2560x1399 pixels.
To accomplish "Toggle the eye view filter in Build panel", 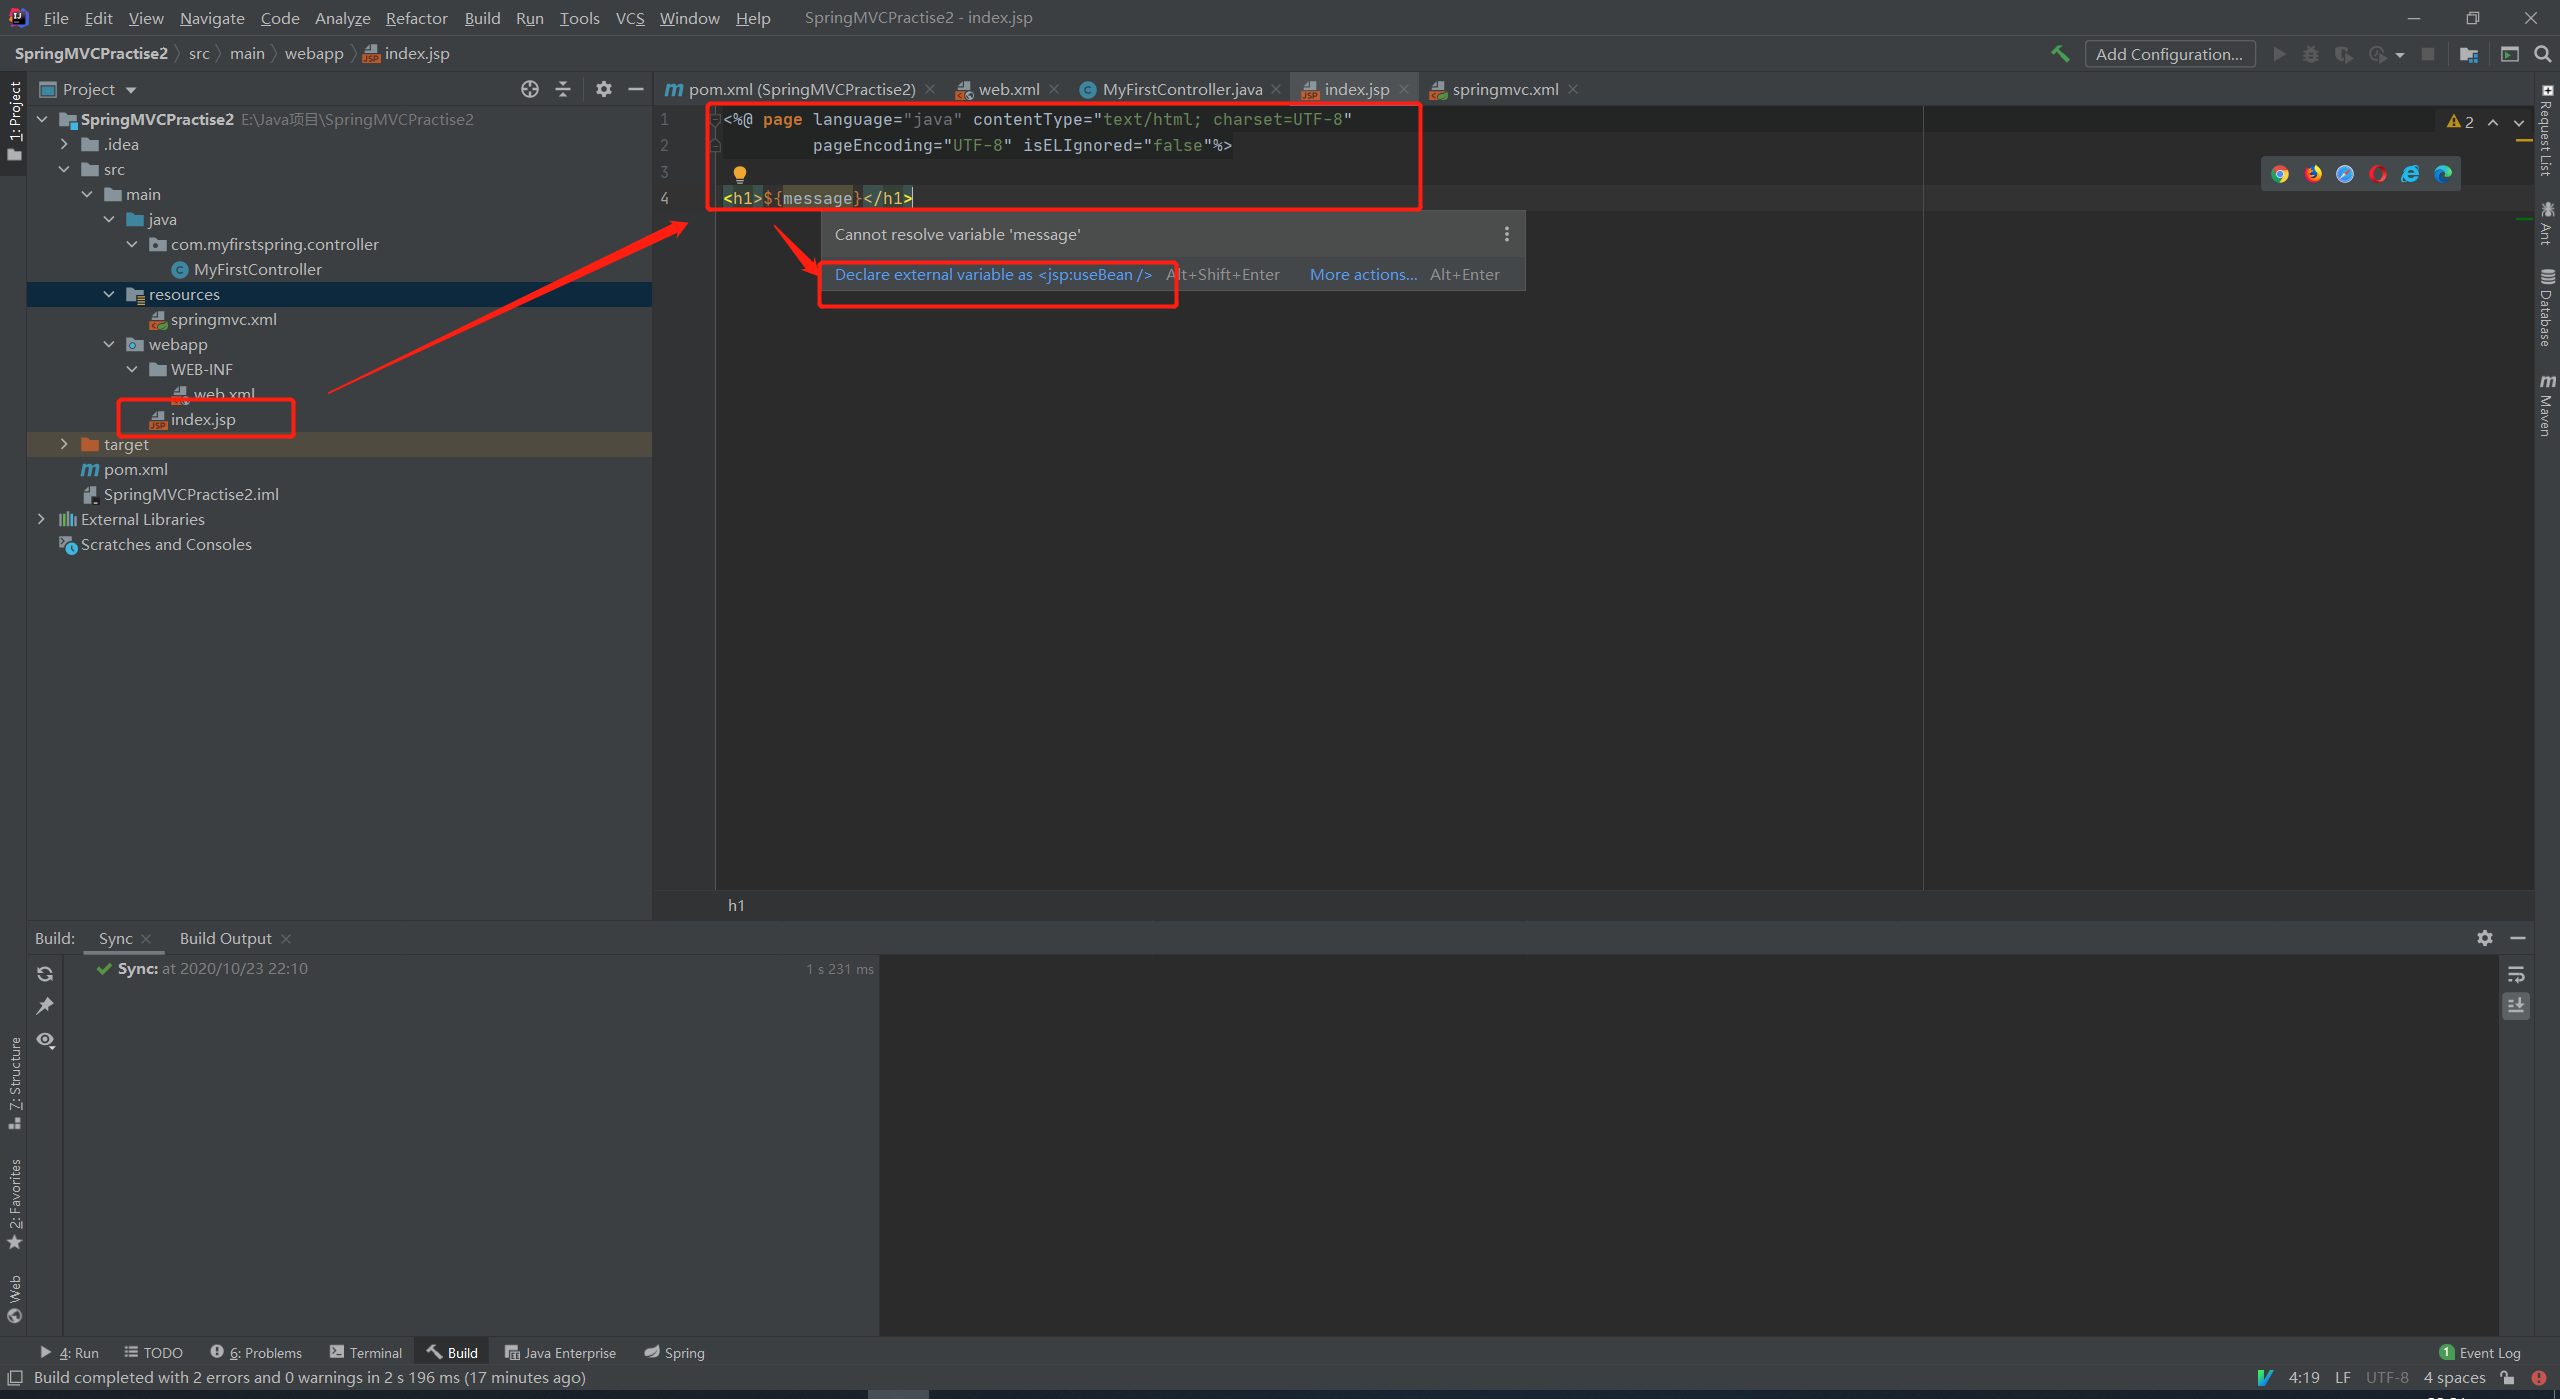I will click(45, 1040).
